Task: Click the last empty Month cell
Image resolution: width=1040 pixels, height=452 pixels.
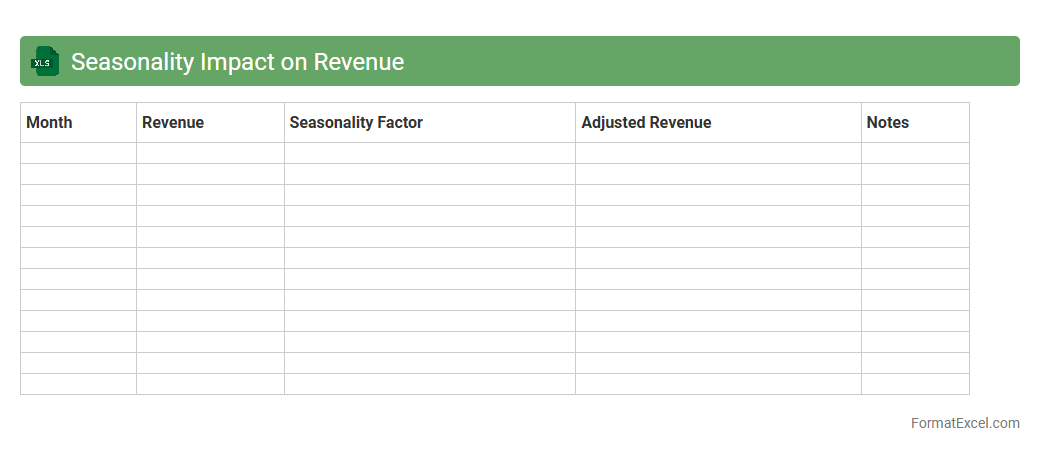Action: (x=78, y=384)
